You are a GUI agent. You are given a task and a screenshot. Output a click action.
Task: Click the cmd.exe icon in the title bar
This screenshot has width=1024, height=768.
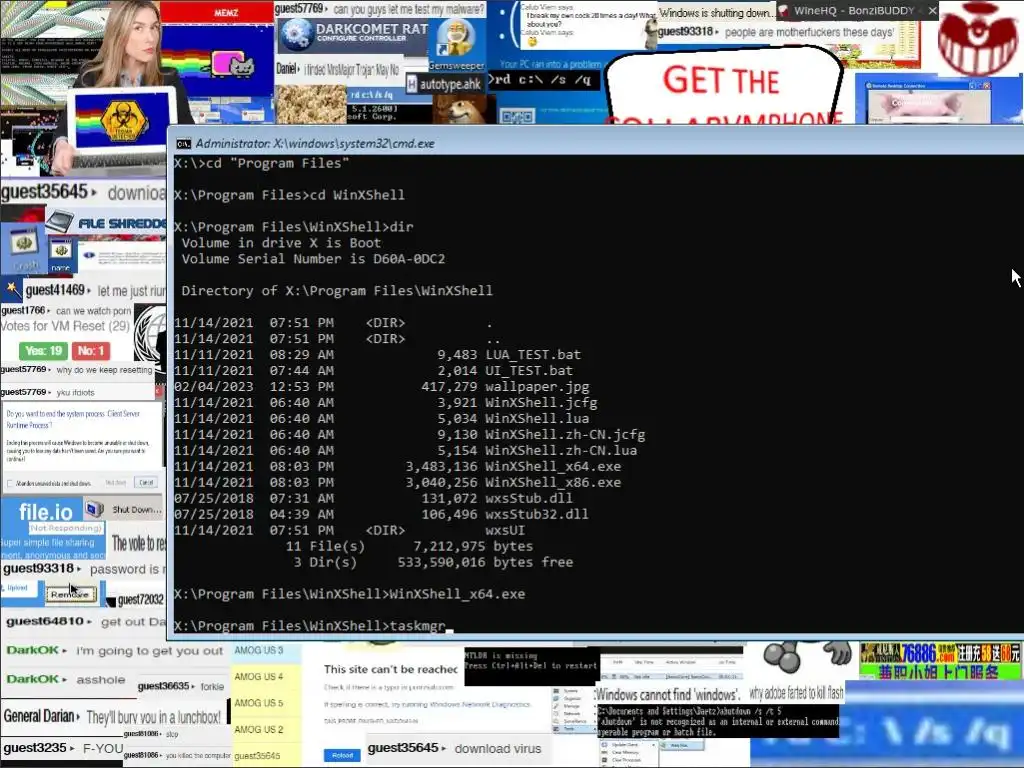tap(184, 144)
